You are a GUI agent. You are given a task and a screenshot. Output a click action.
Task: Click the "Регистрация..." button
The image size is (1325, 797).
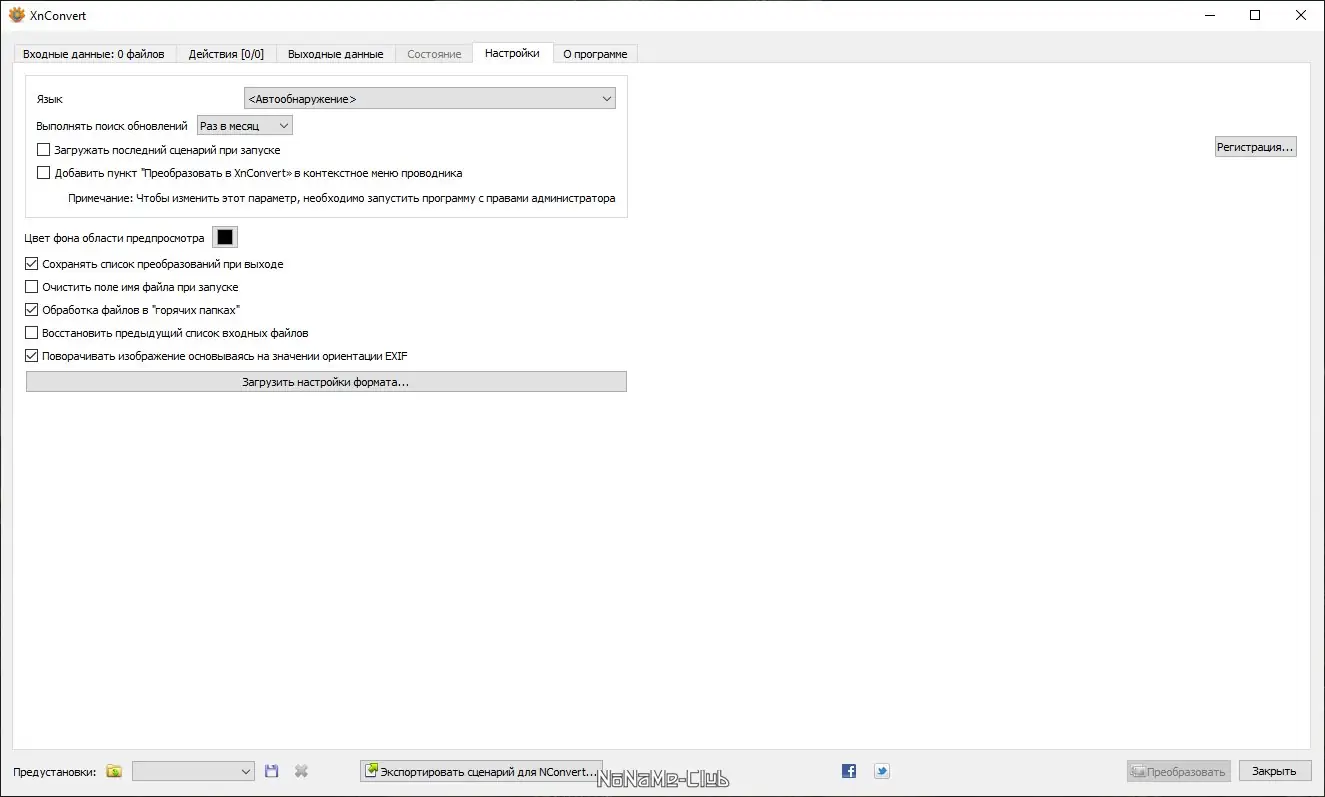point(1256,147)
